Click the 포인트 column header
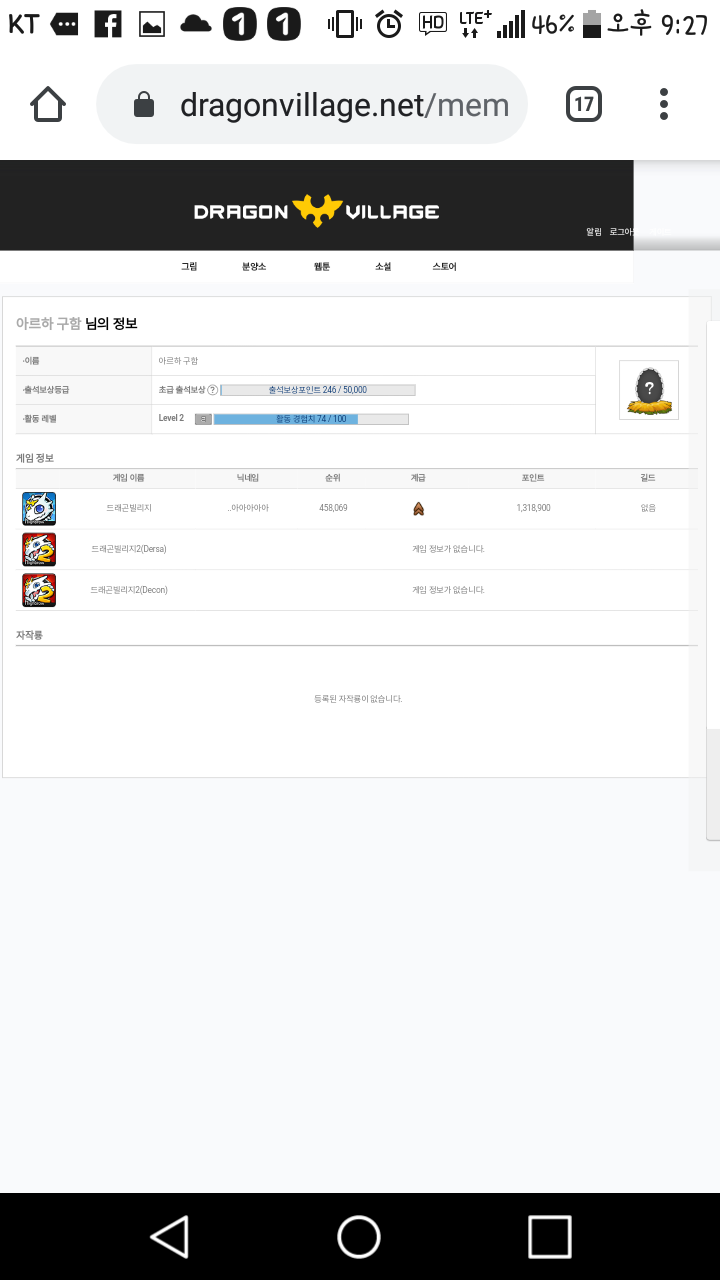The width and height of the screenshot is (720, 1280). click(x=533, y=479)
